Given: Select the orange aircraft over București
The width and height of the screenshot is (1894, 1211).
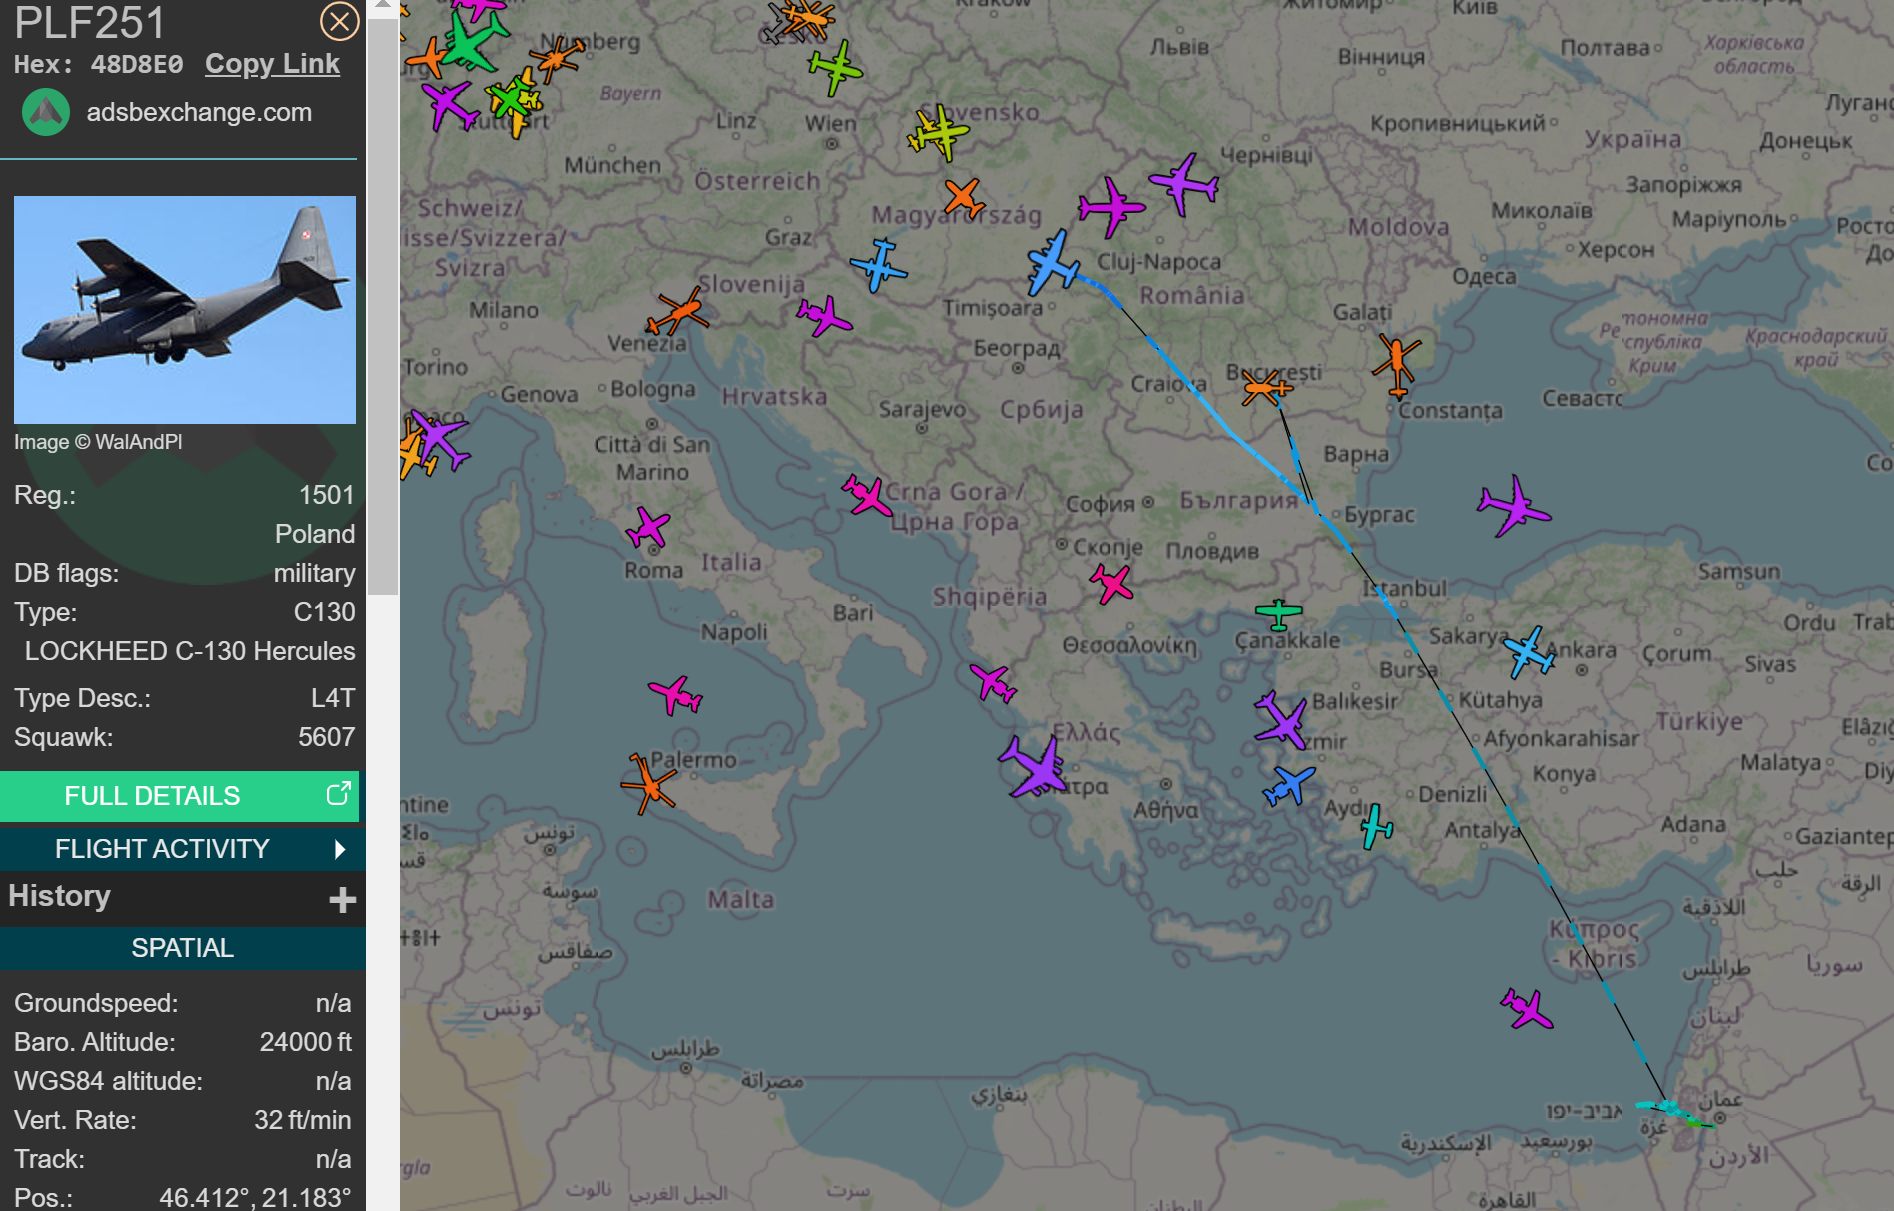Looking at the screenshot, I should click(1265, 387).
